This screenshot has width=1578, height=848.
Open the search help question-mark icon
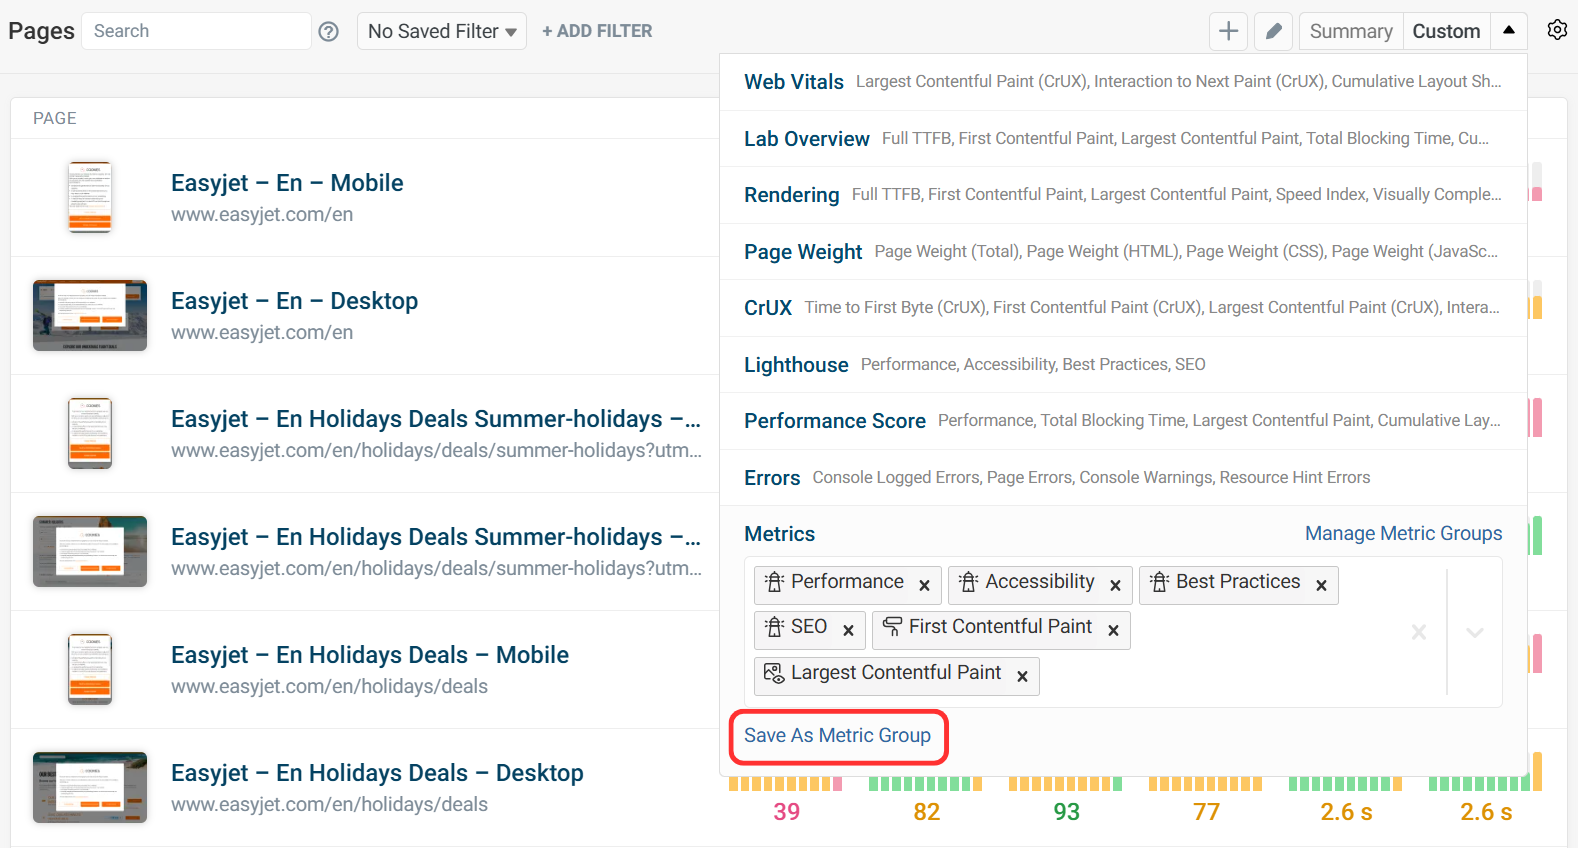(x=328, y=32)
